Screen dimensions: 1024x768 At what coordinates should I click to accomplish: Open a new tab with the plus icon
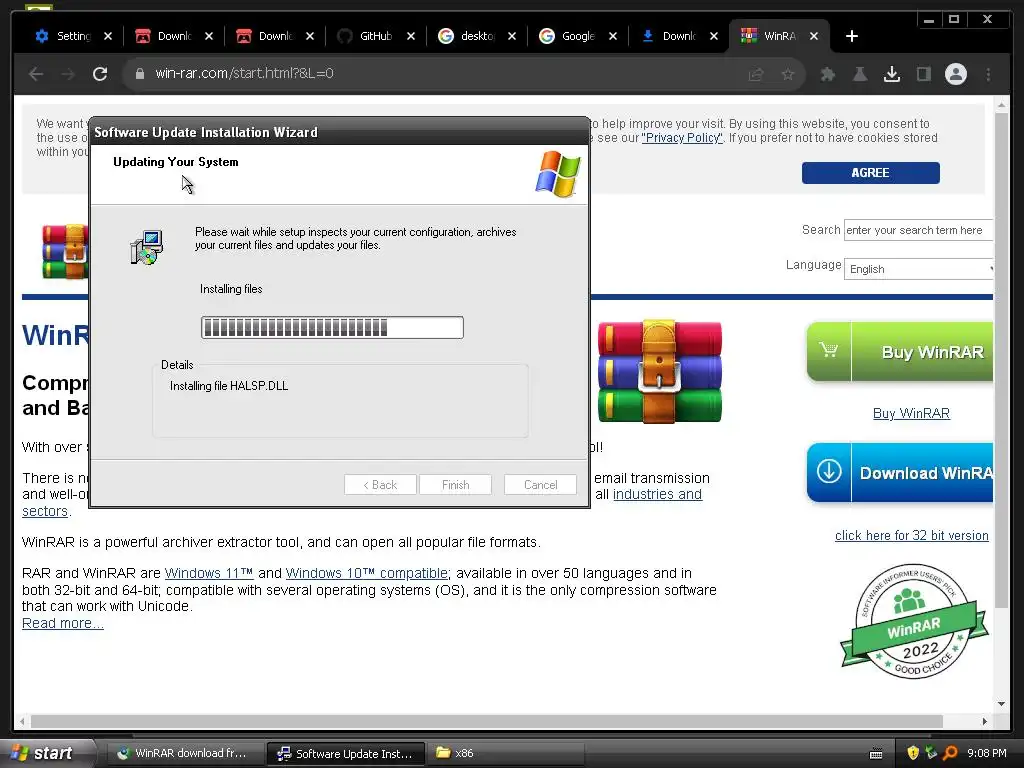coord(852,36)
